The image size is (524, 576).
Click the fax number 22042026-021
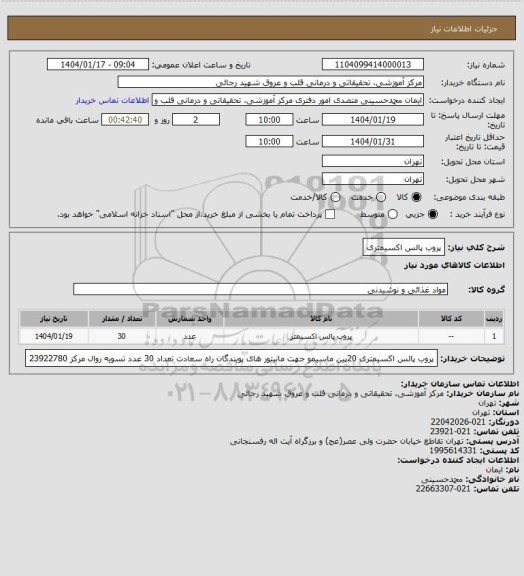click(x=458, y=422)
